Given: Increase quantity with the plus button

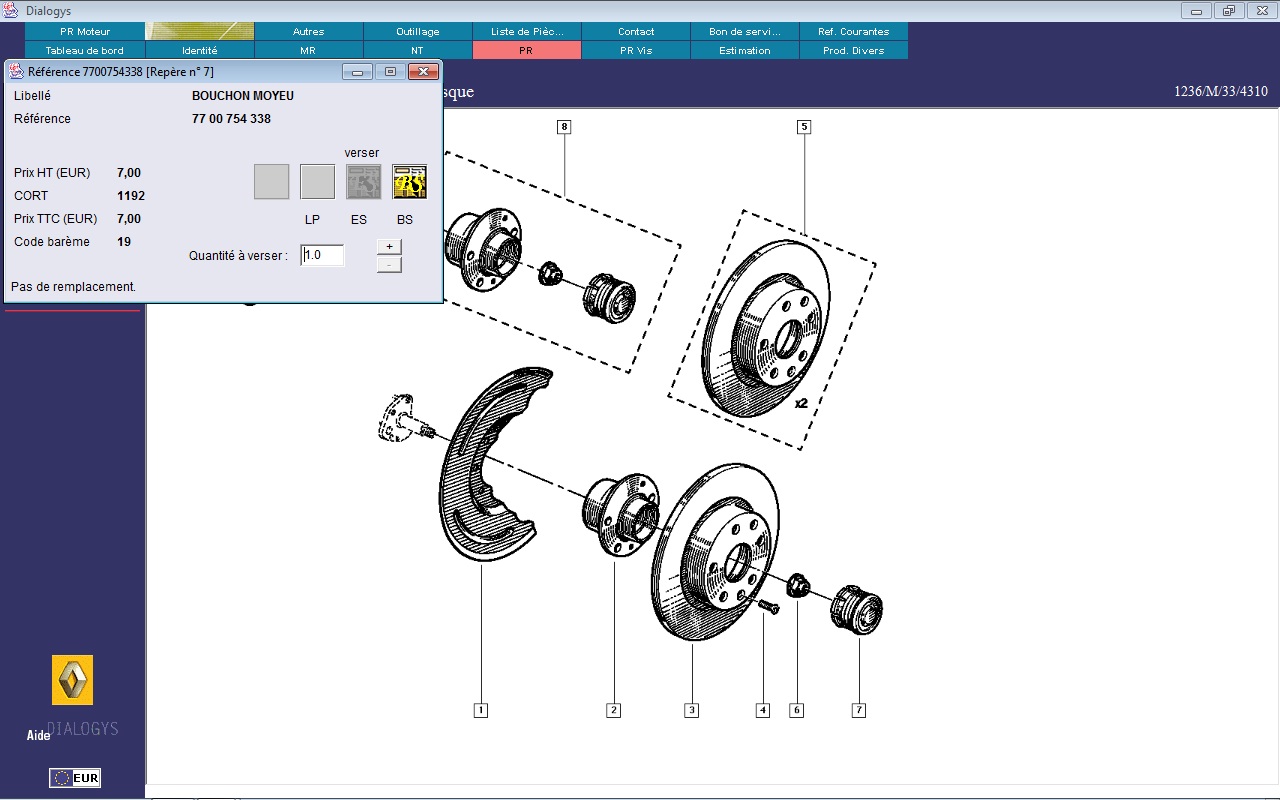Looking at the screenshot, I should 389,246.
